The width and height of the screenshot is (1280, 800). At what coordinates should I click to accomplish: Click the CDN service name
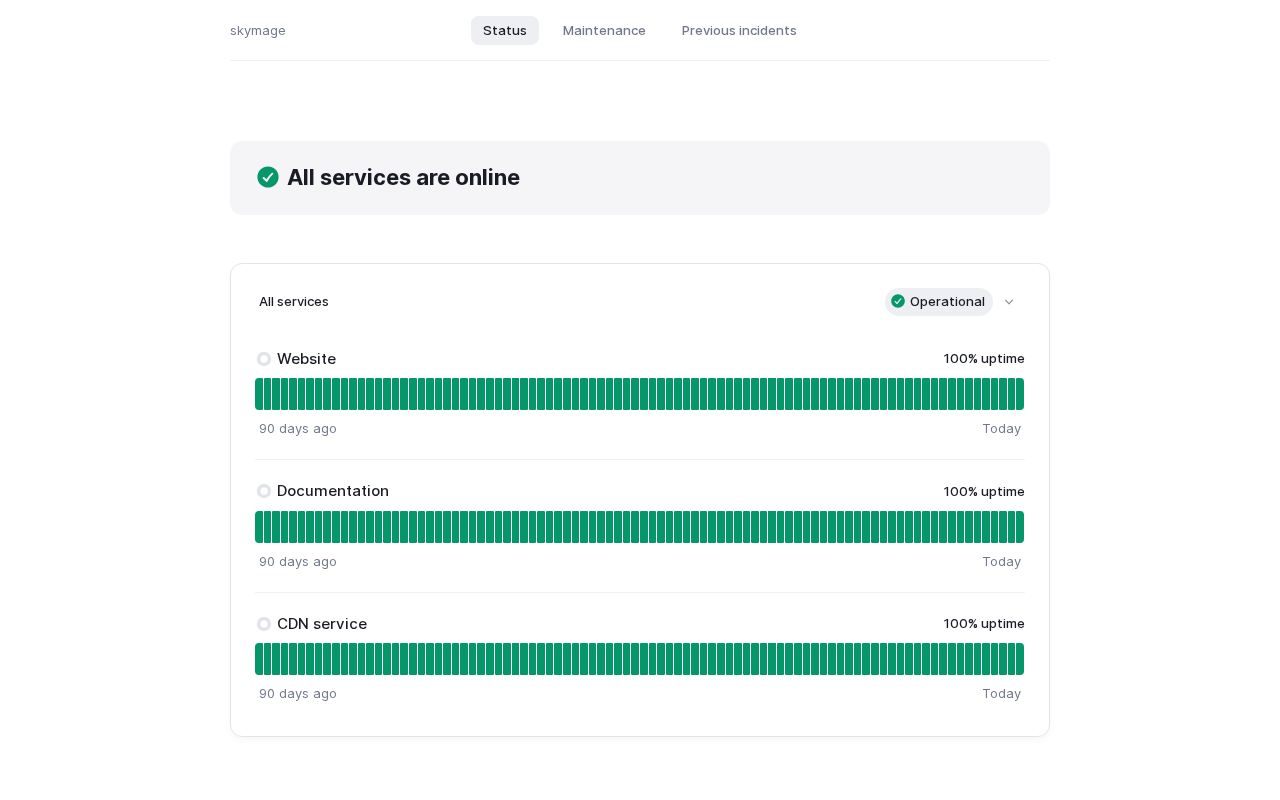[x=322, y=624]
